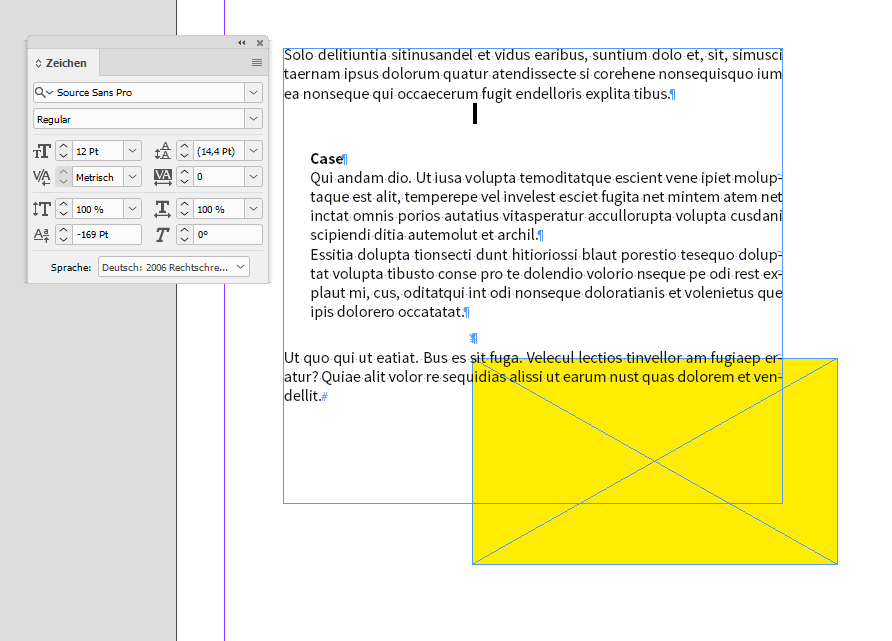Select the Zeichen panel tab
This screenshot has width=892, height=641.
pyautogui.click(x=66, y=63)
